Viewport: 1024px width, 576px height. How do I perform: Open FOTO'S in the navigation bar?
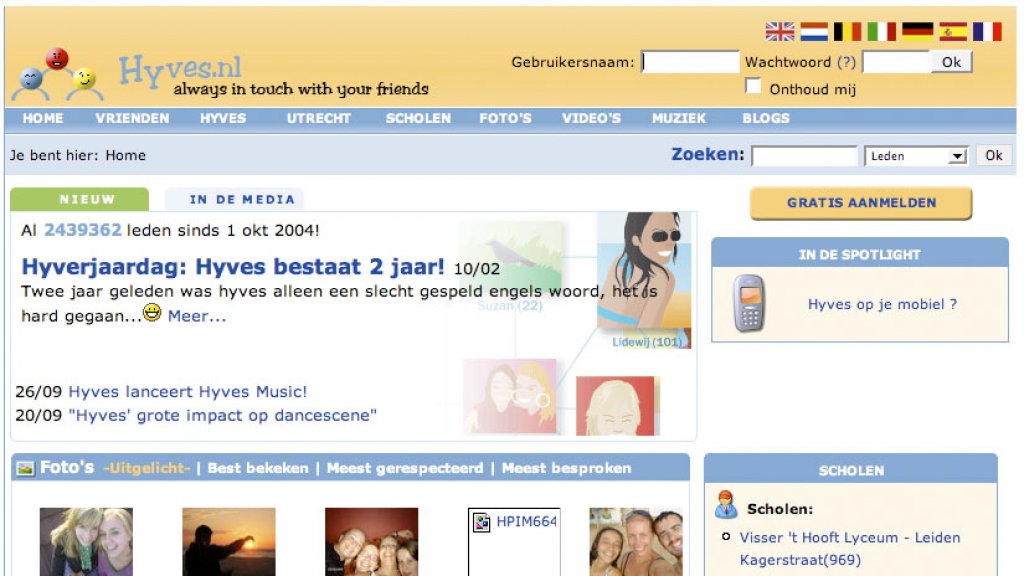click(505, 118)
